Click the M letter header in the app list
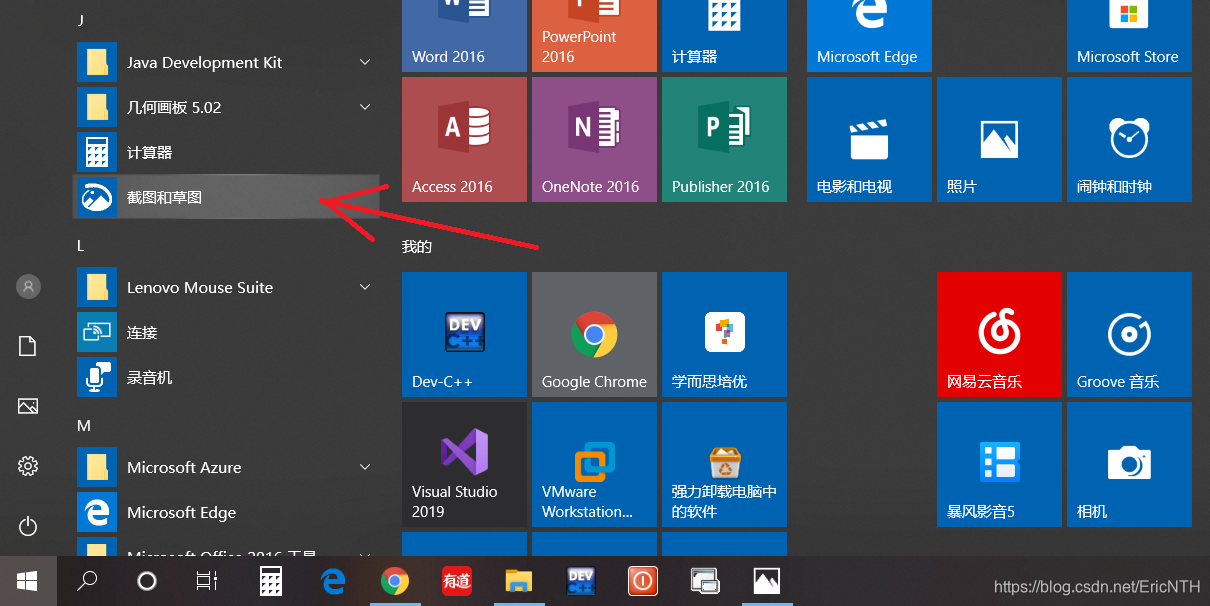Viewport: 1210px width, 606px height. (x=84, y=425)
